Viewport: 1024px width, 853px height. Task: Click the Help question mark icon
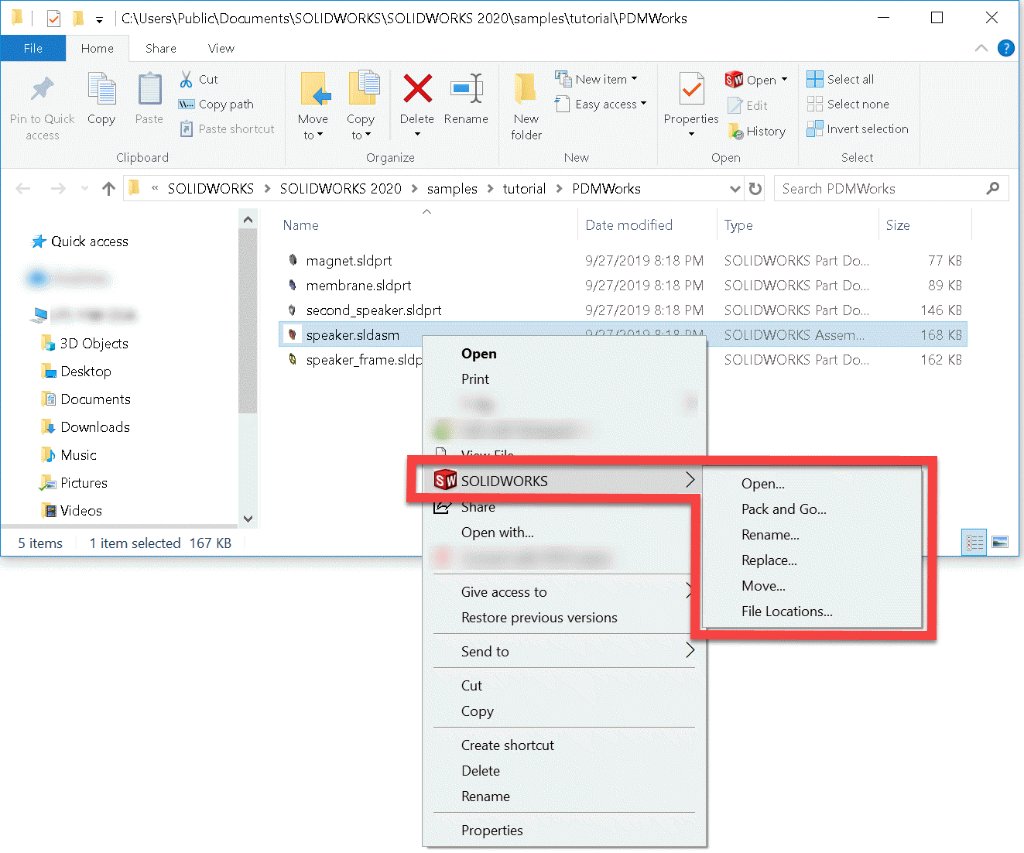tap(1006, 48)
